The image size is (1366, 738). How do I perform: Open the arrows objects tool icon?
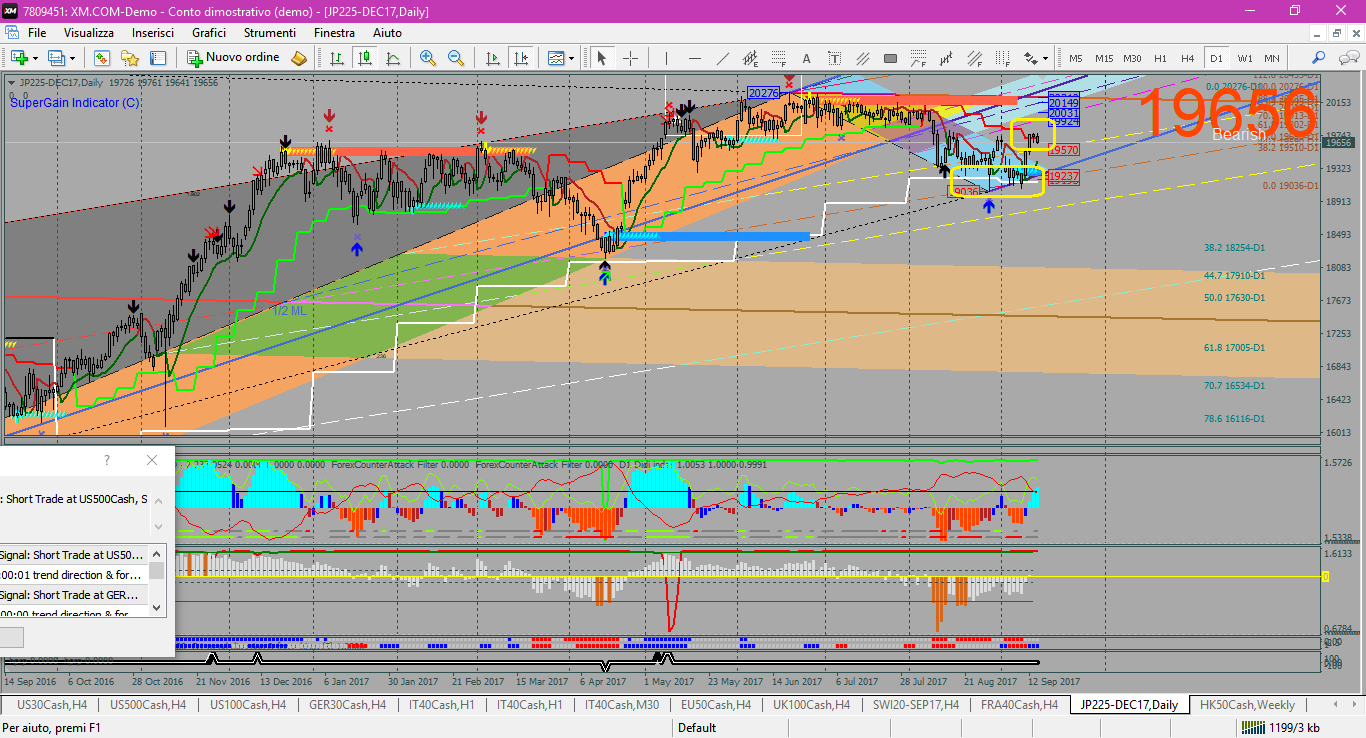click(x=1030, y=57)
